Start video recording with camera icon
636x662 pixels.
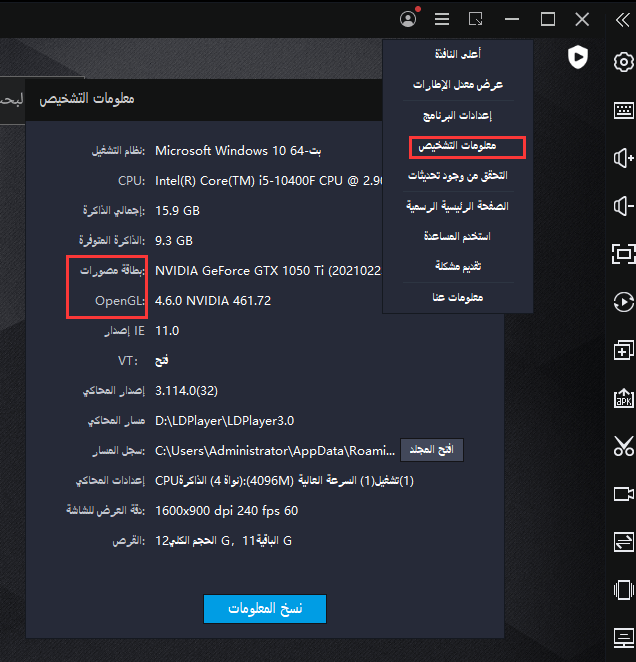(x=624, y=494)
